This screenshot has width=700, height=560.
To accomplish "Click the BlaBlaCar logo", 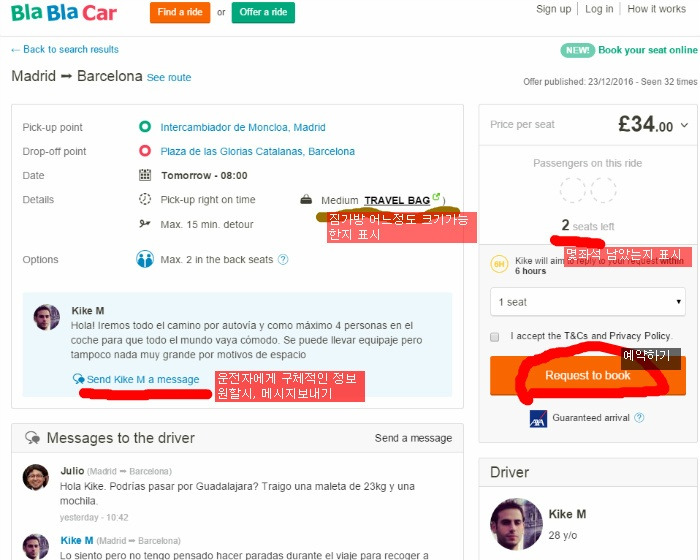I will (64, 13).
